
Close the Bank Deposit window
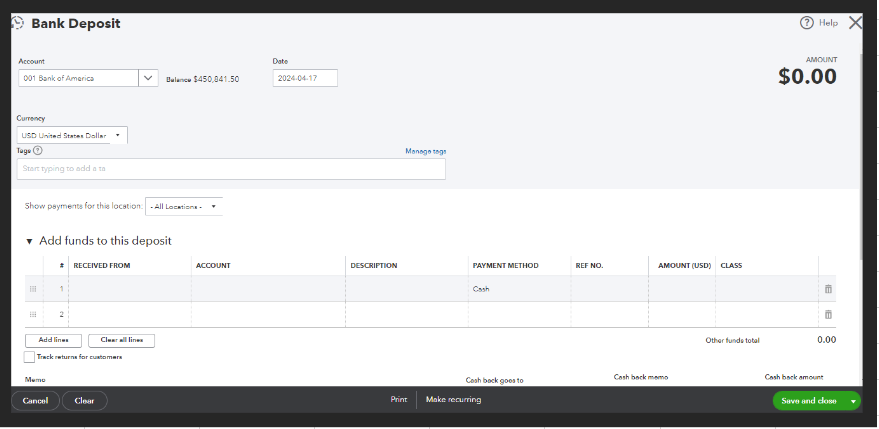[855, 23]
